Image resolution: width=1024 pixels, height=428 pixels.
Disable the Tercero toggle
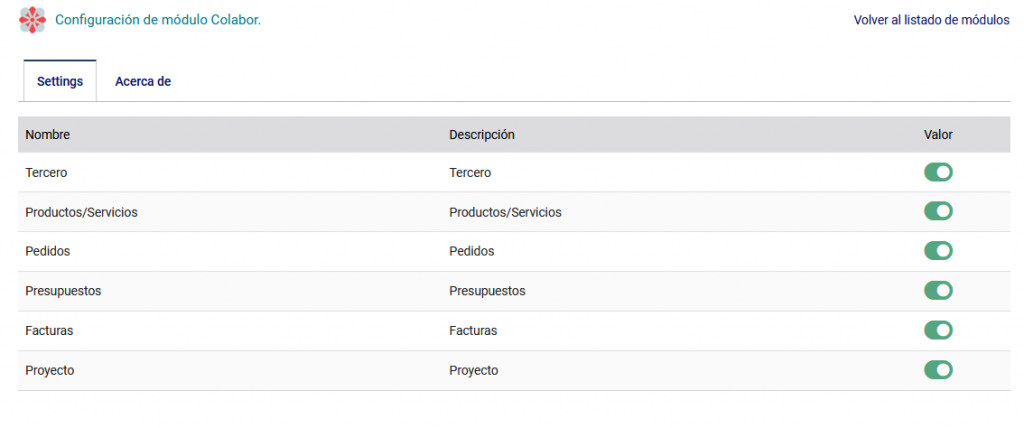pyautogui.click(x=938, y=173)
